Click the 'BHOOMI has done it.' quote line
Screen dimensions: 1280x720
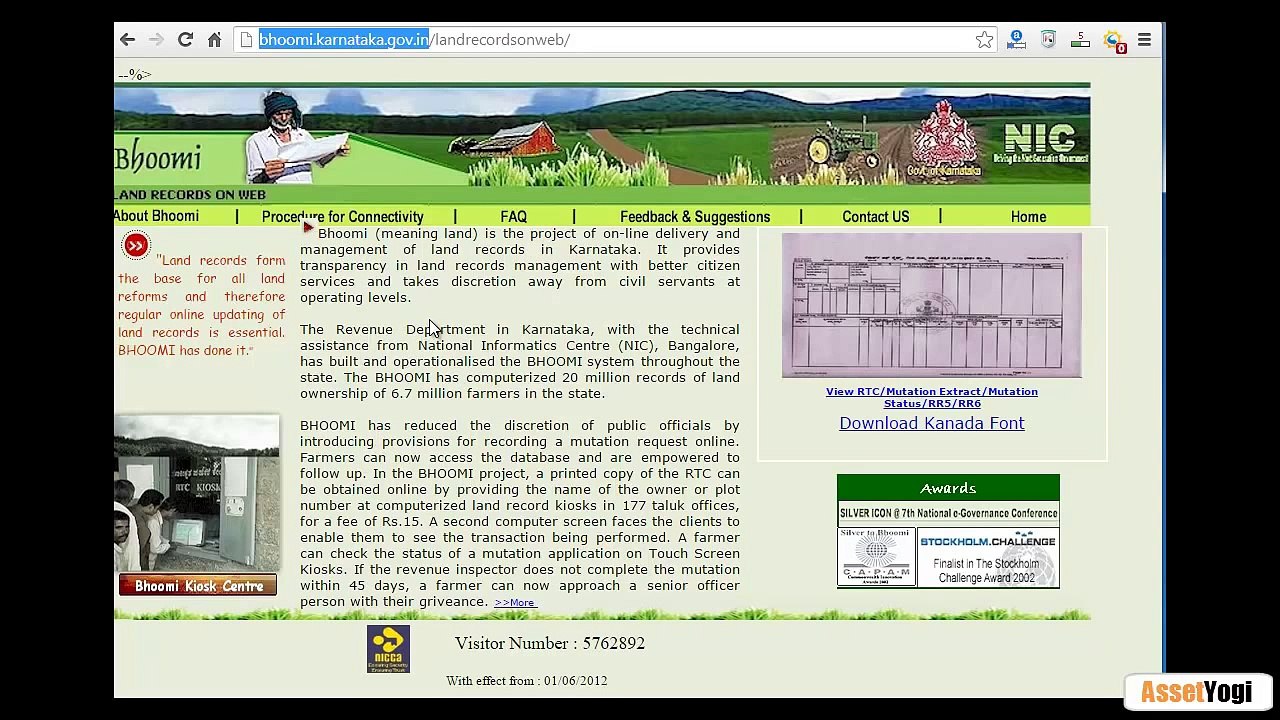tap(185, 350)
